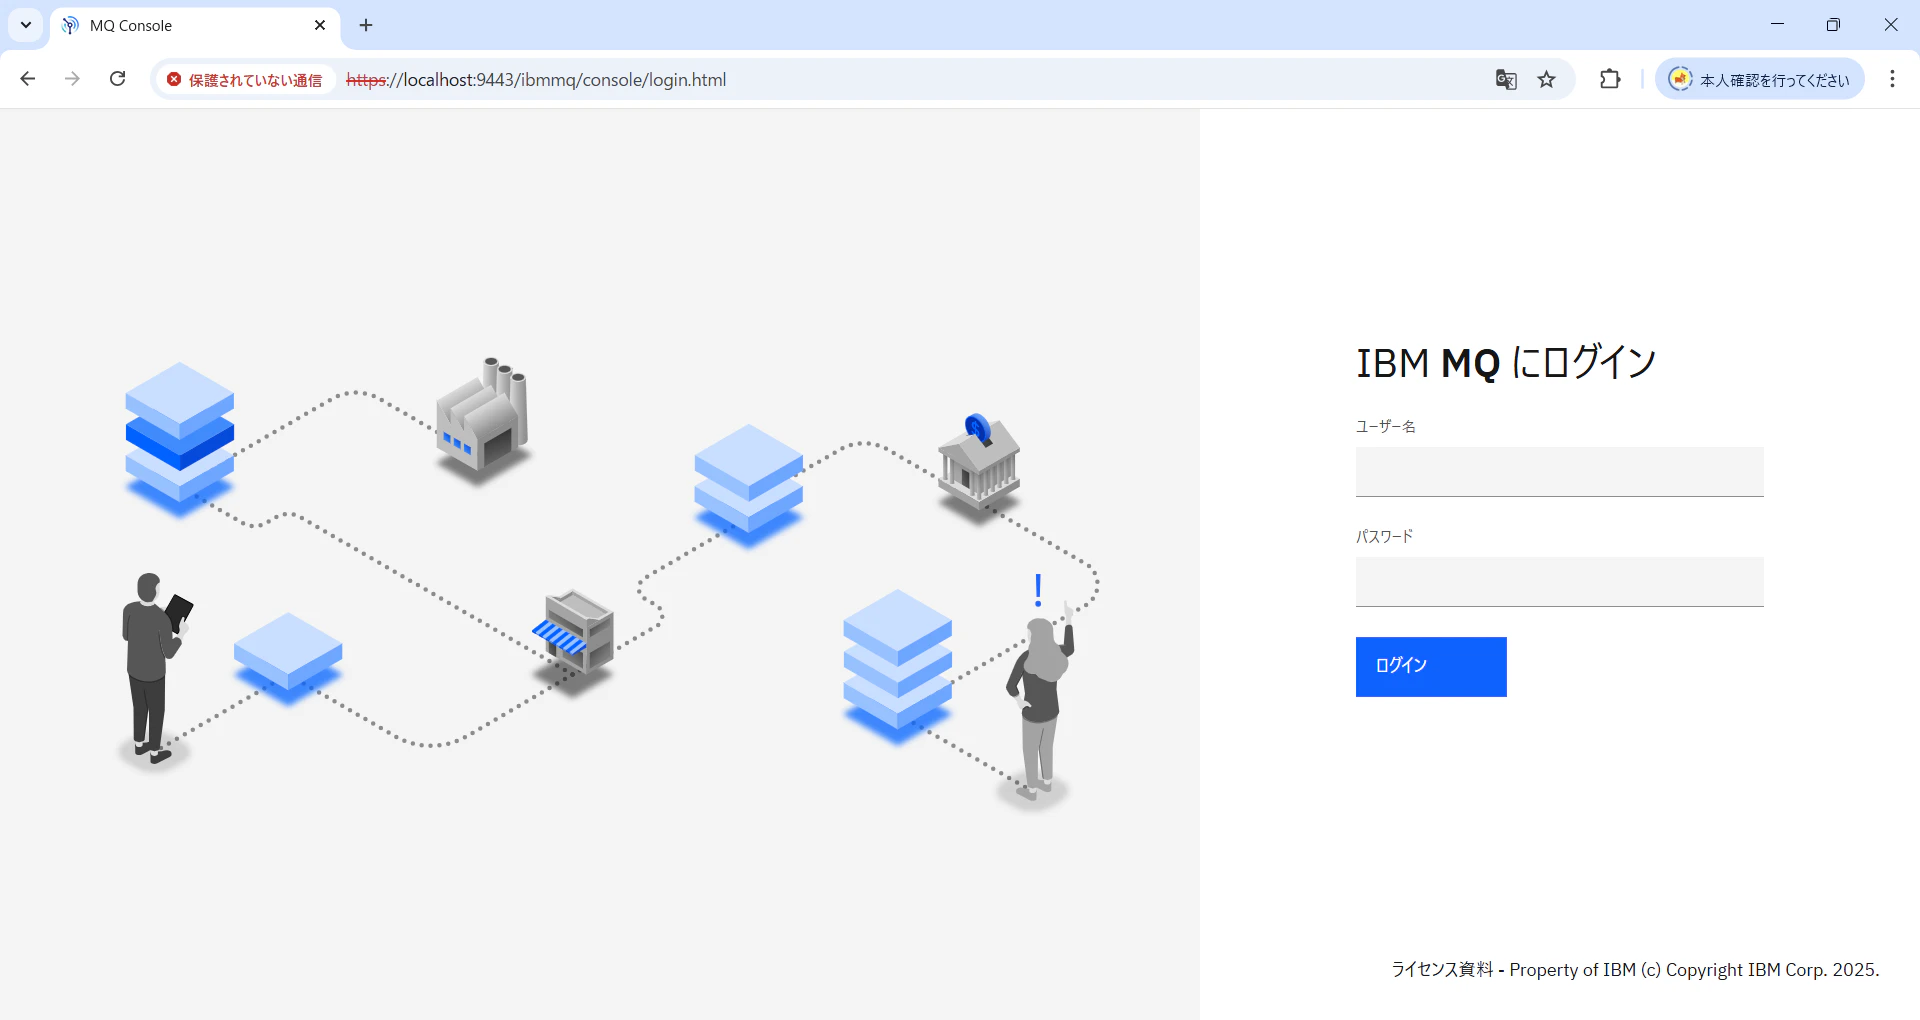
Task: Click the パスワード label
Action: point(1384,537)
